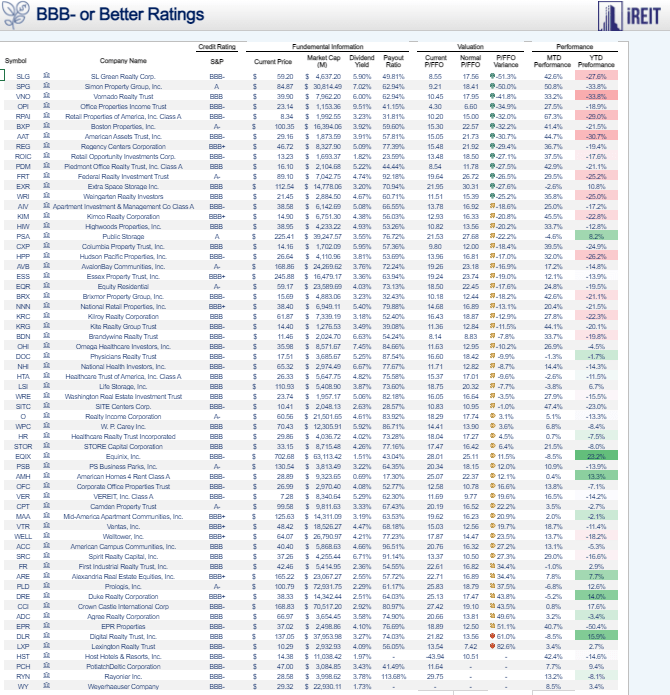Click the 702.68 price in the EQIX row
This screenshot has height=695, width=670.
pyautogui.click(x=284, y=456)
